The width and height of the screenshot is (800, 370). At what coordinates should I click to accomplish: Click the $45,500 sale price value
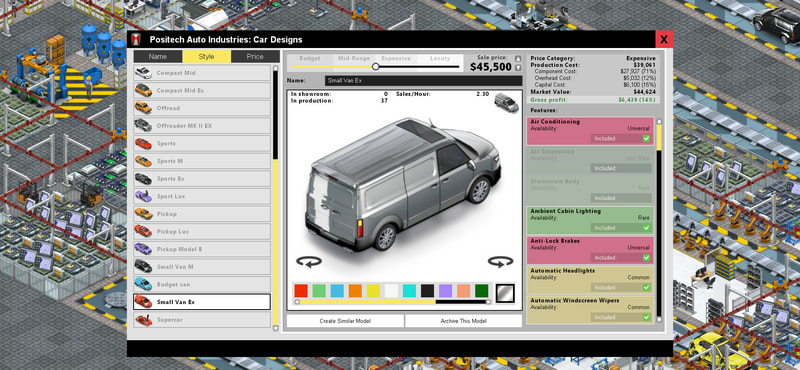point(491,67)
